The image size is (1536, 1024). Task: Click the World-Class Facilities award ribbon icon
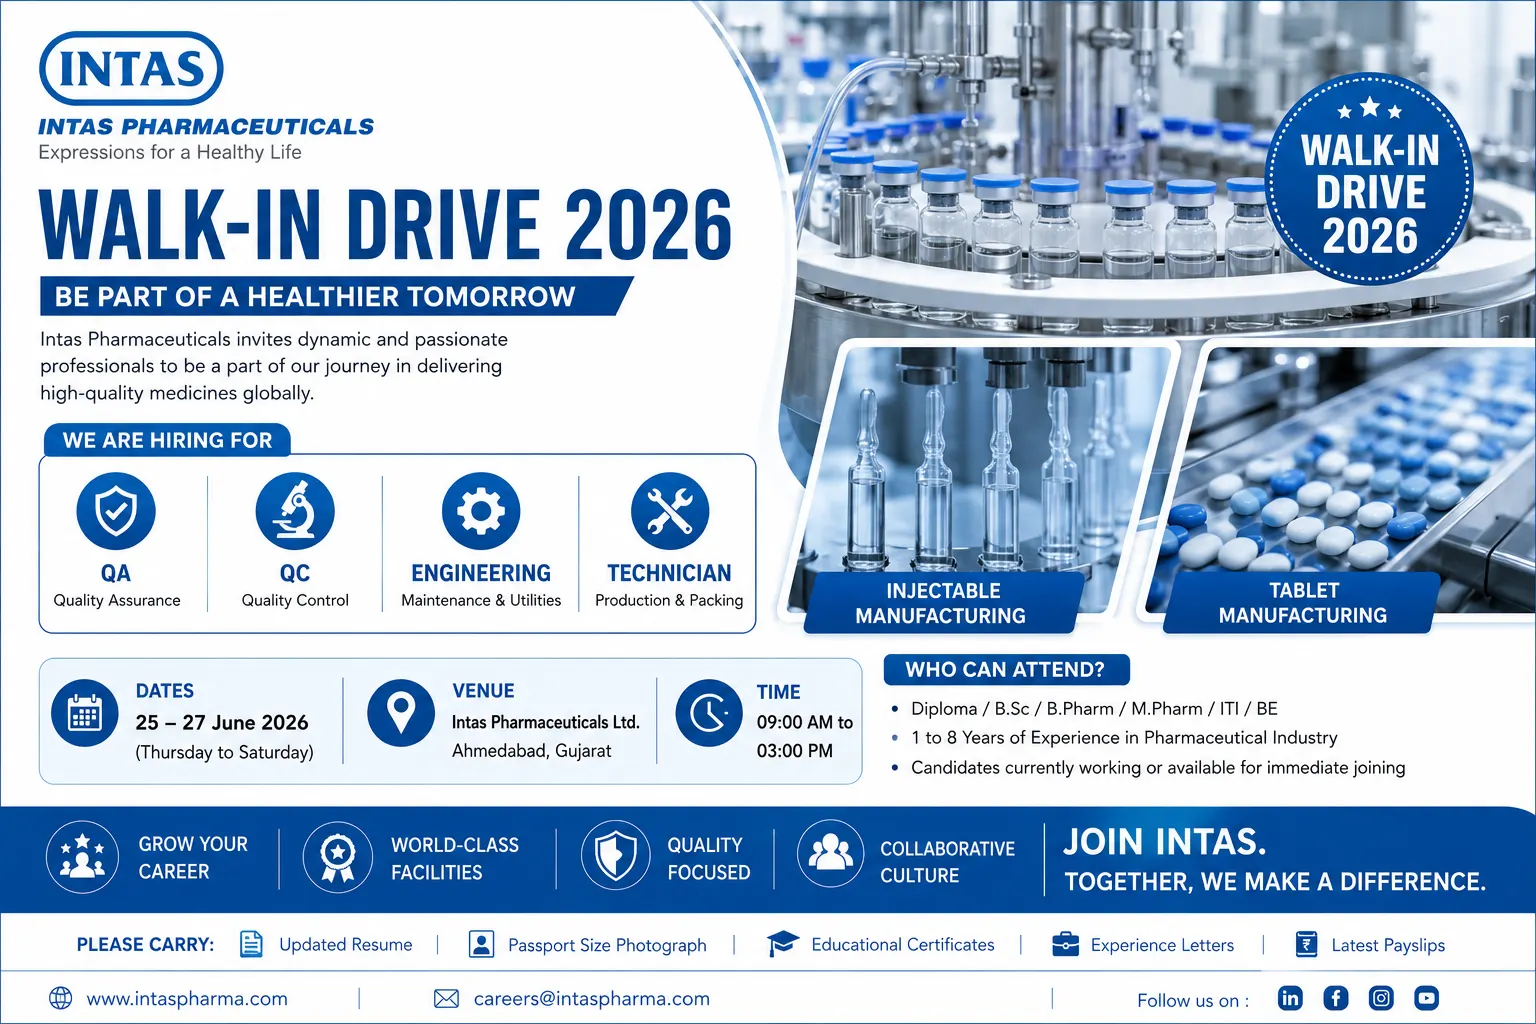338,857
